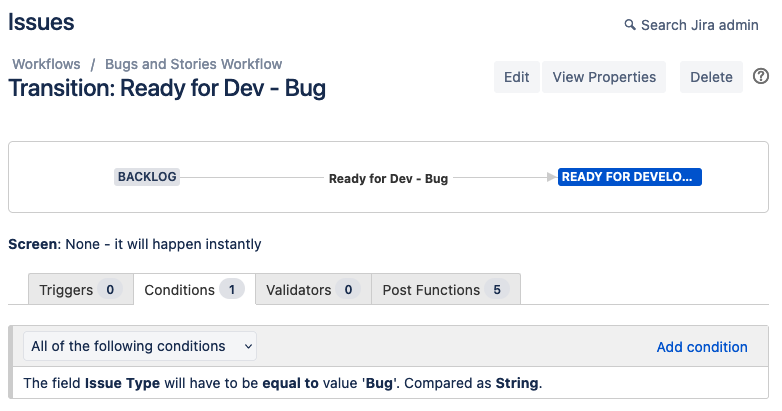Open View Properties
Screen dimensions: 782x411
pos(604,77)
